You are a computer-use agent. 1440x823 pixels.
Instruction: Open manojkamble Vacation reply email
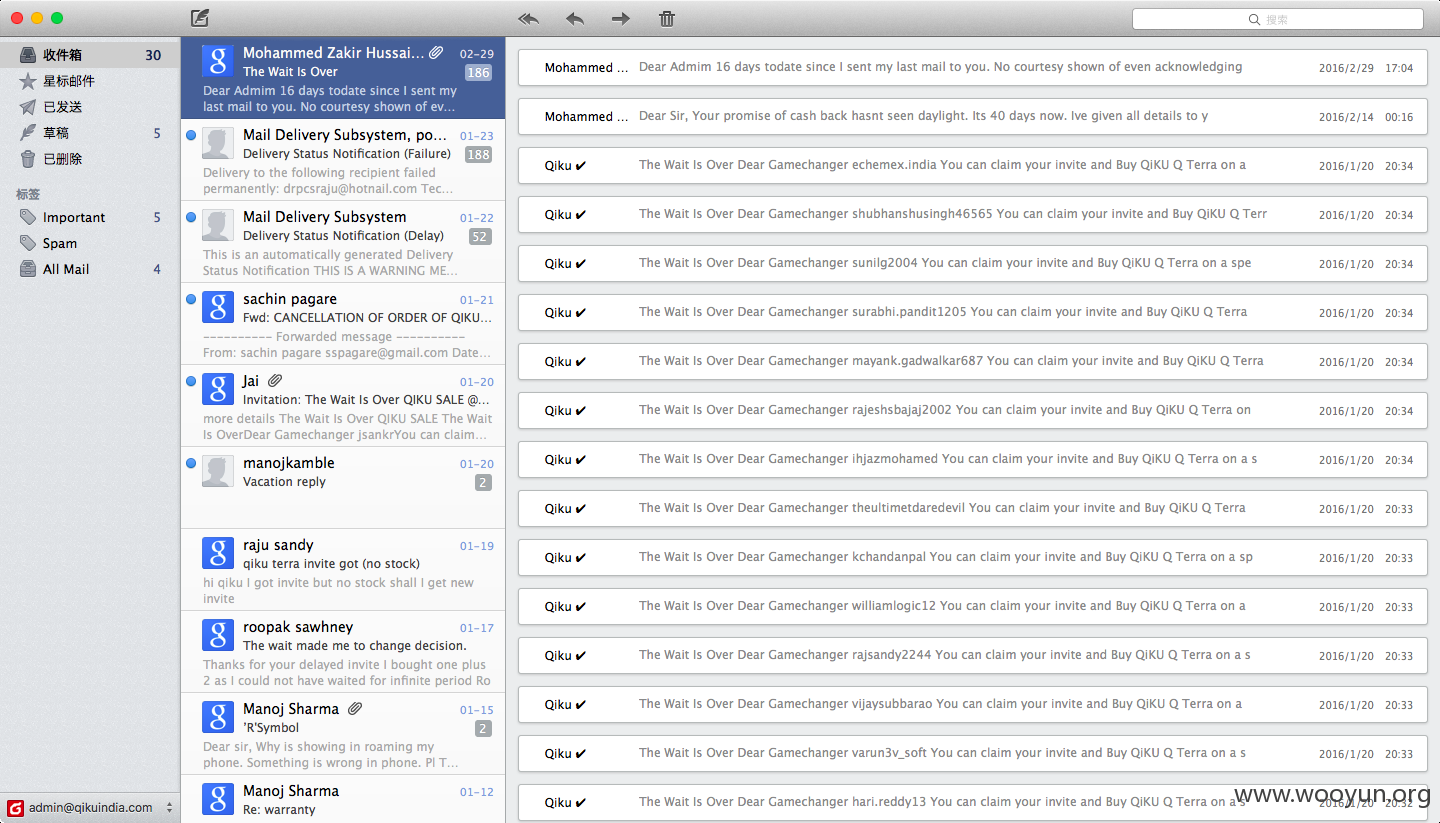point(343,488)
